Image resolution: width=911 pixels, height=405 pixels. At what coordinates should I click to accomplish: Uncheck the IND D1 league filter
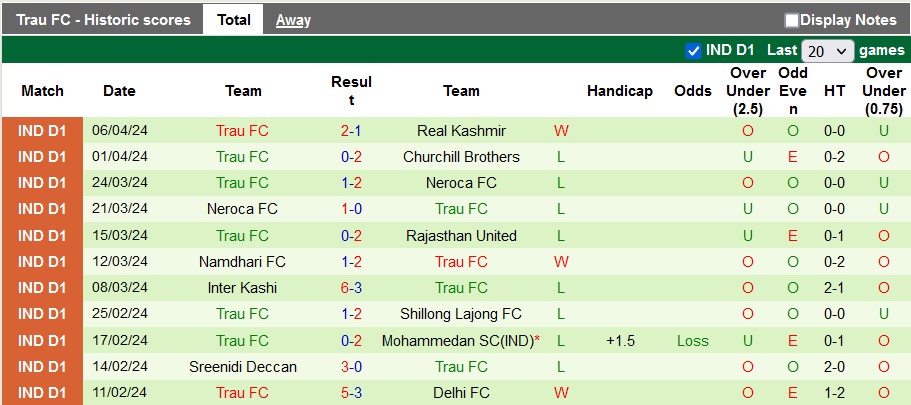tap(693, 50)
